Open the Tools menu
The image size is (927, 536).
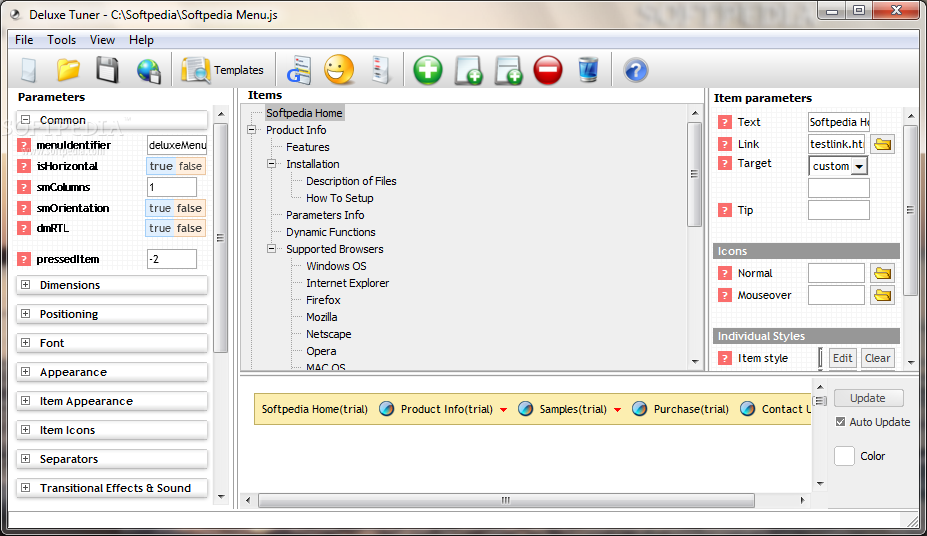point(61,40)
